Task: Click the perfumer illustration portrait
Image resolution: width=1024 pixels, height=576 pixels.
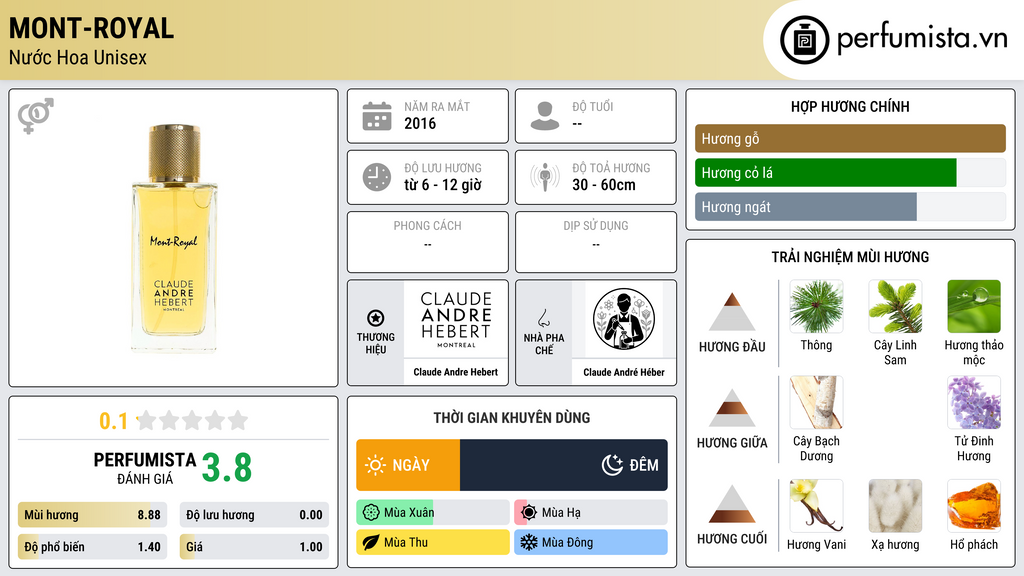Action: click(624, 319)
